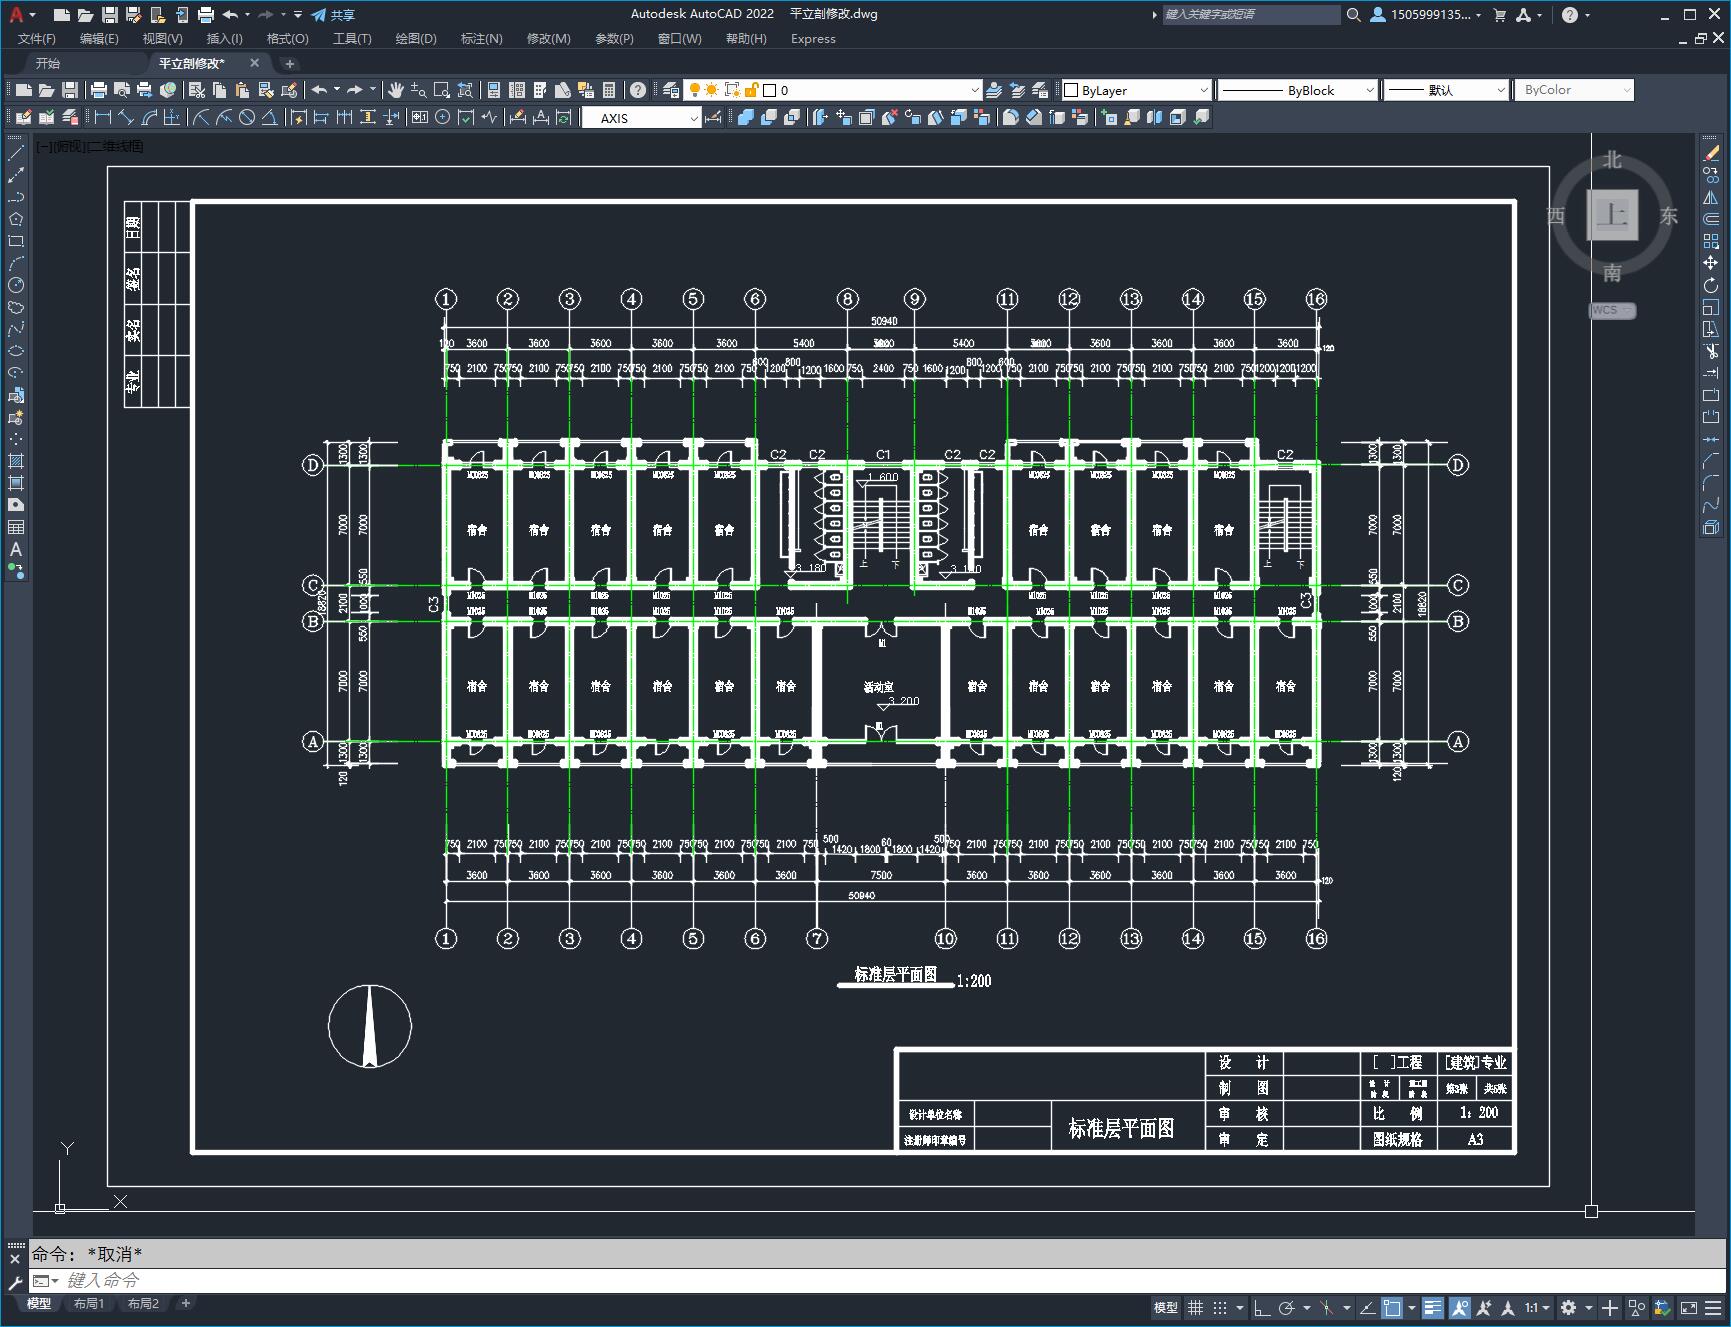Viewport: 1731px width, 1327px height.
Task: Select the Aligned dimension tool
Action: [x=126, y=118]
